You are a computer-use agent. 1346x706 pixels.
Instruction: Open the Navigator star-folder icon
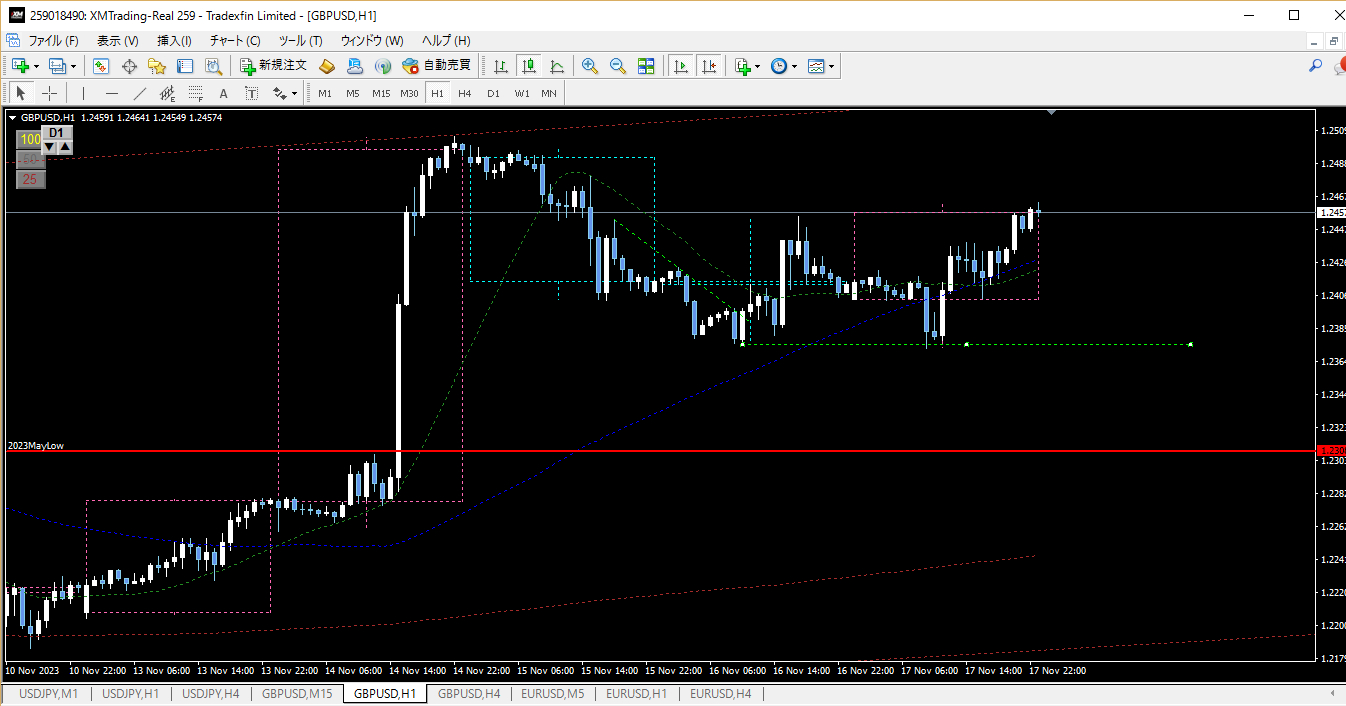tap(157, 66)
